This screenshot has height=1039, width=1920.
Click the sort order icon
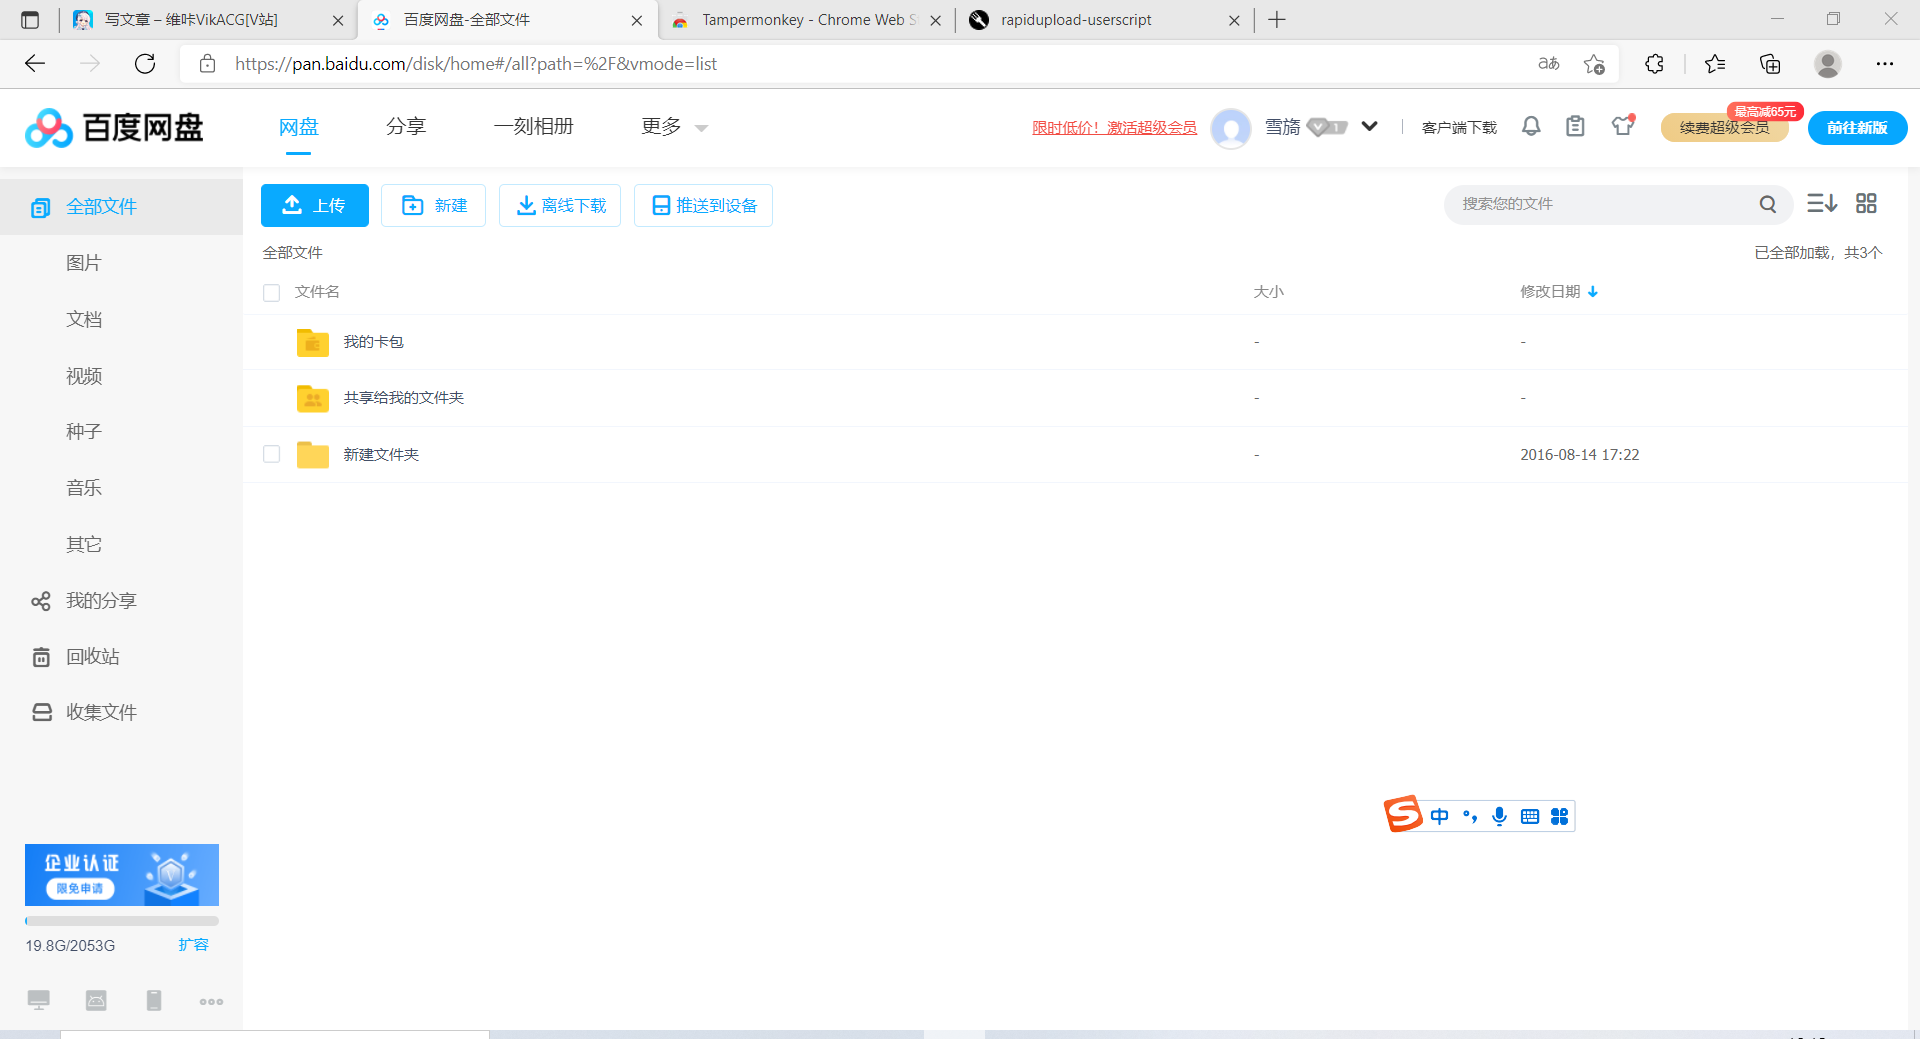tap(1821, 204)
